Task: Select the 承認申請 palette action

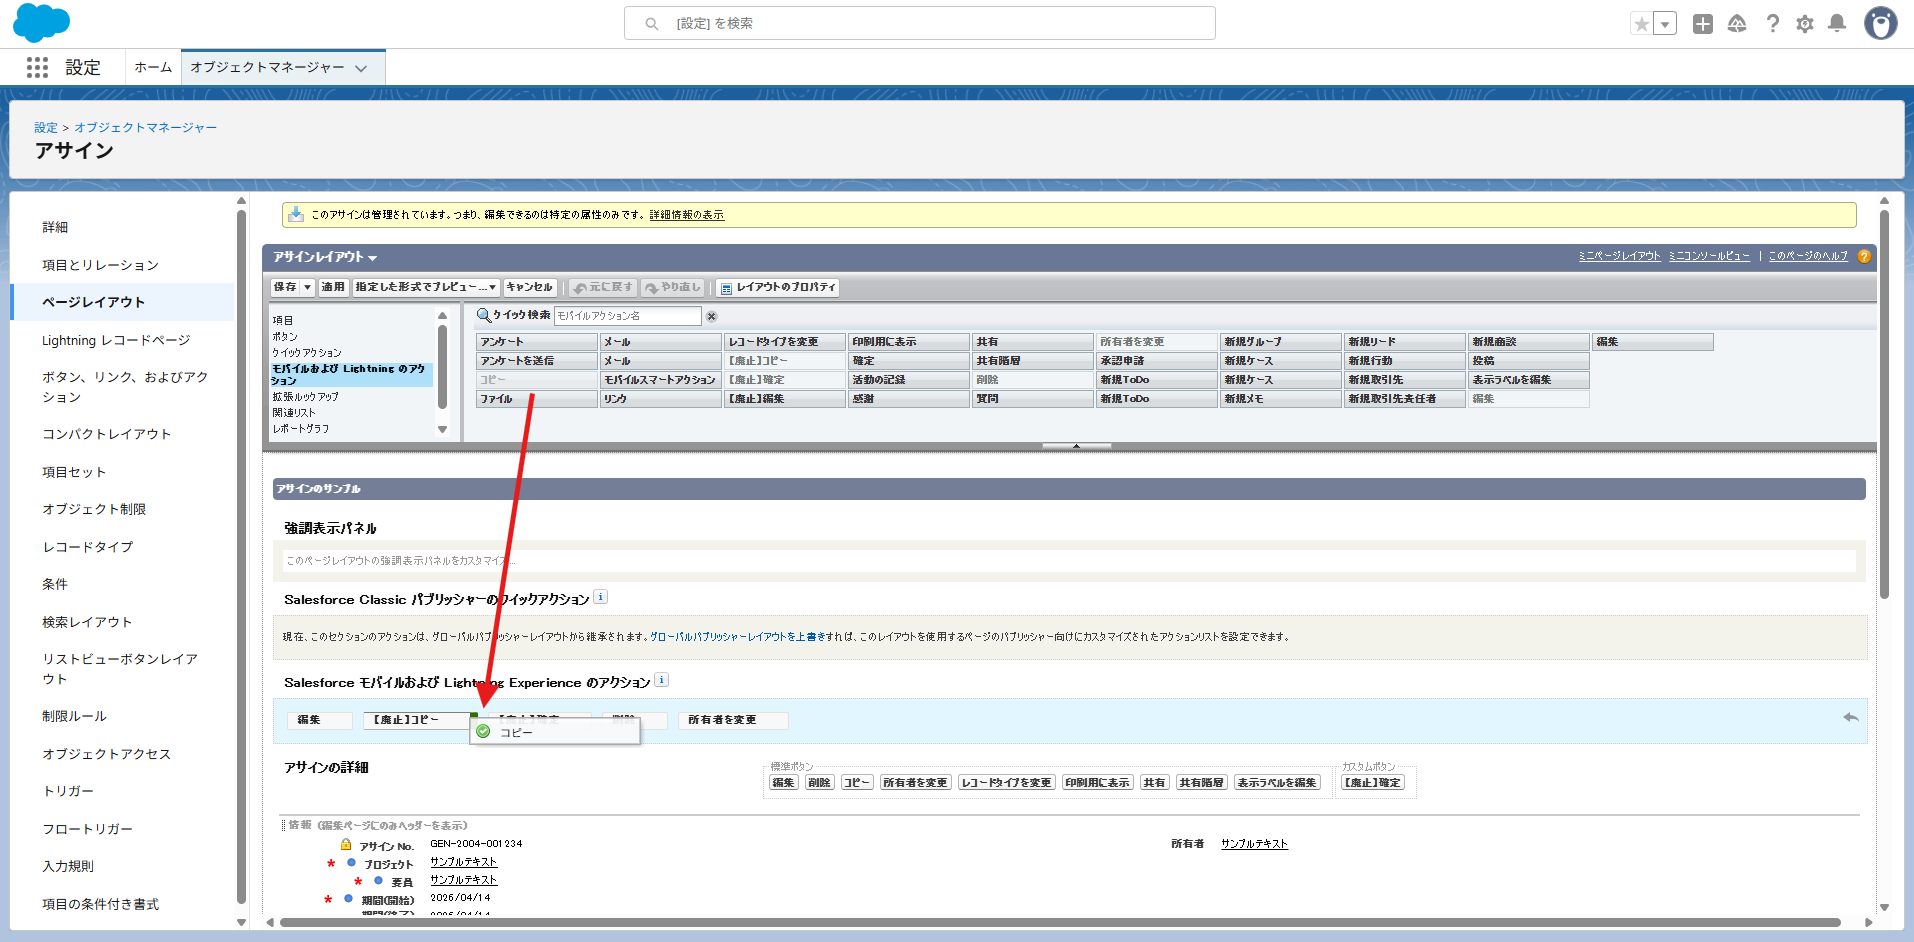Action: (x=1156, y=361)
